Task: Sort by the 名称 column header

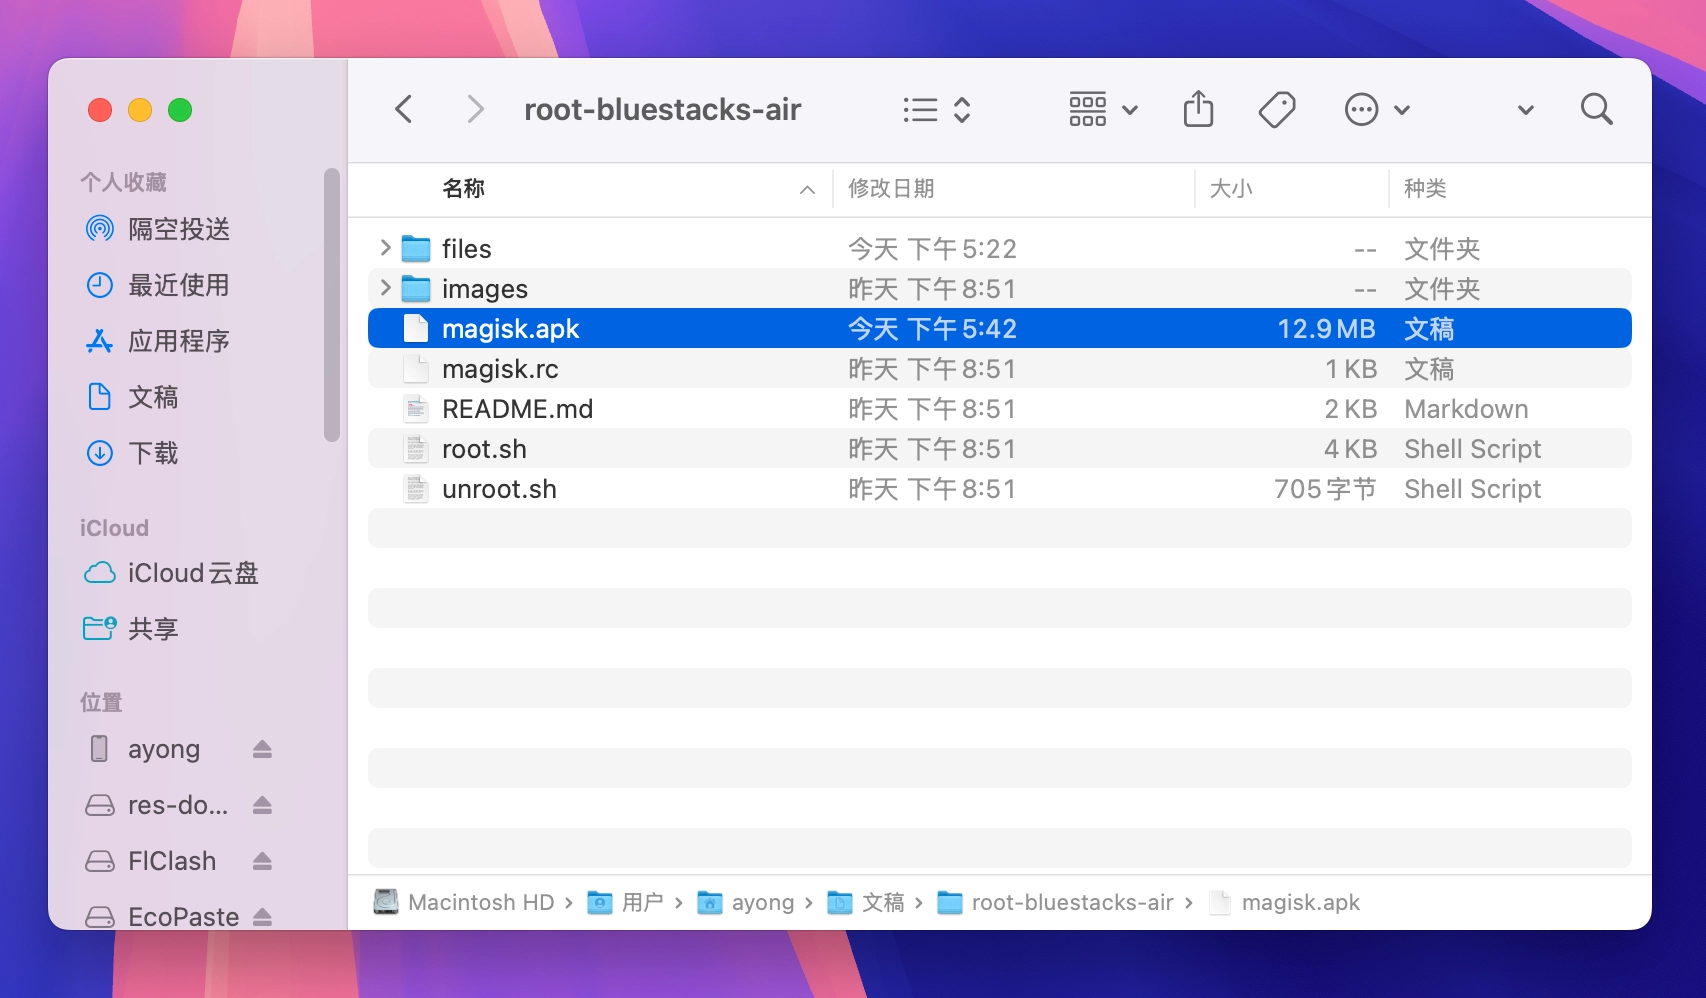Action: [463, 188]
